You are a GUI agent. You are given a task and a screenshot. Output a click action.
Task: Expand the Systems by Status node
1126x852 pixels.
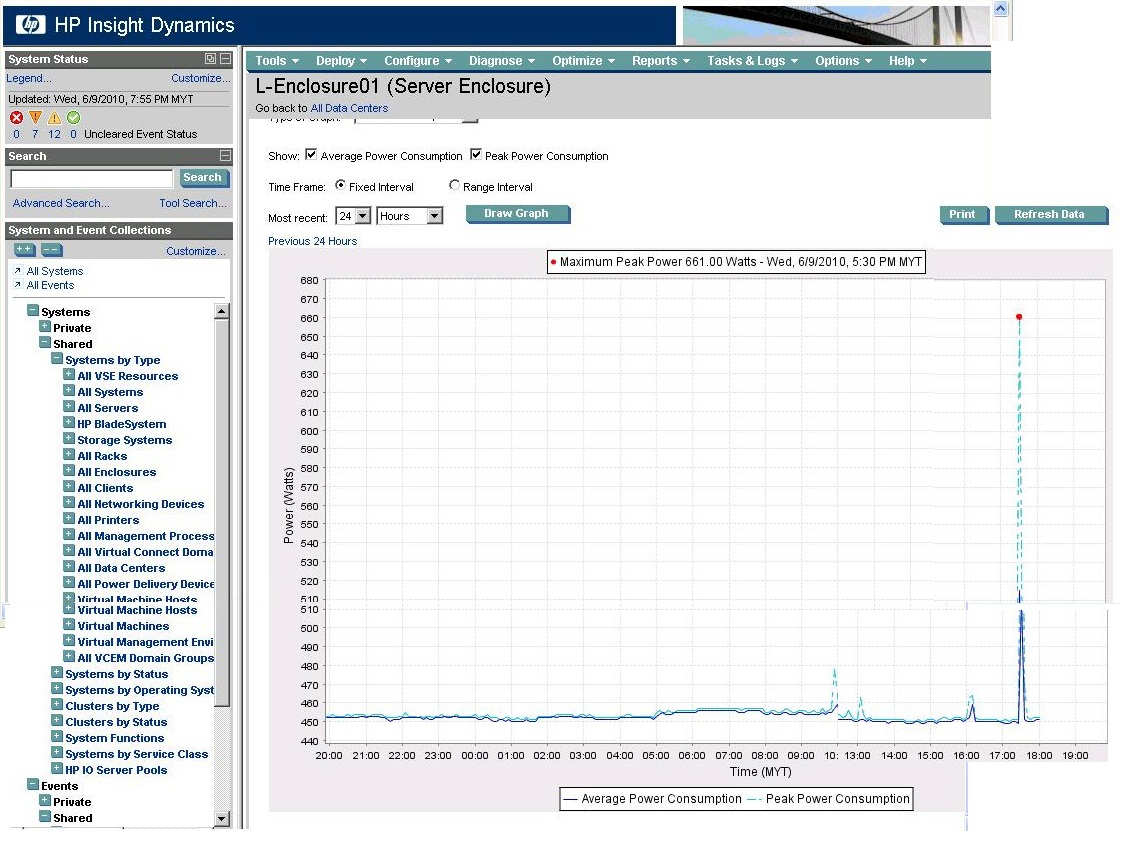point(57,672)
